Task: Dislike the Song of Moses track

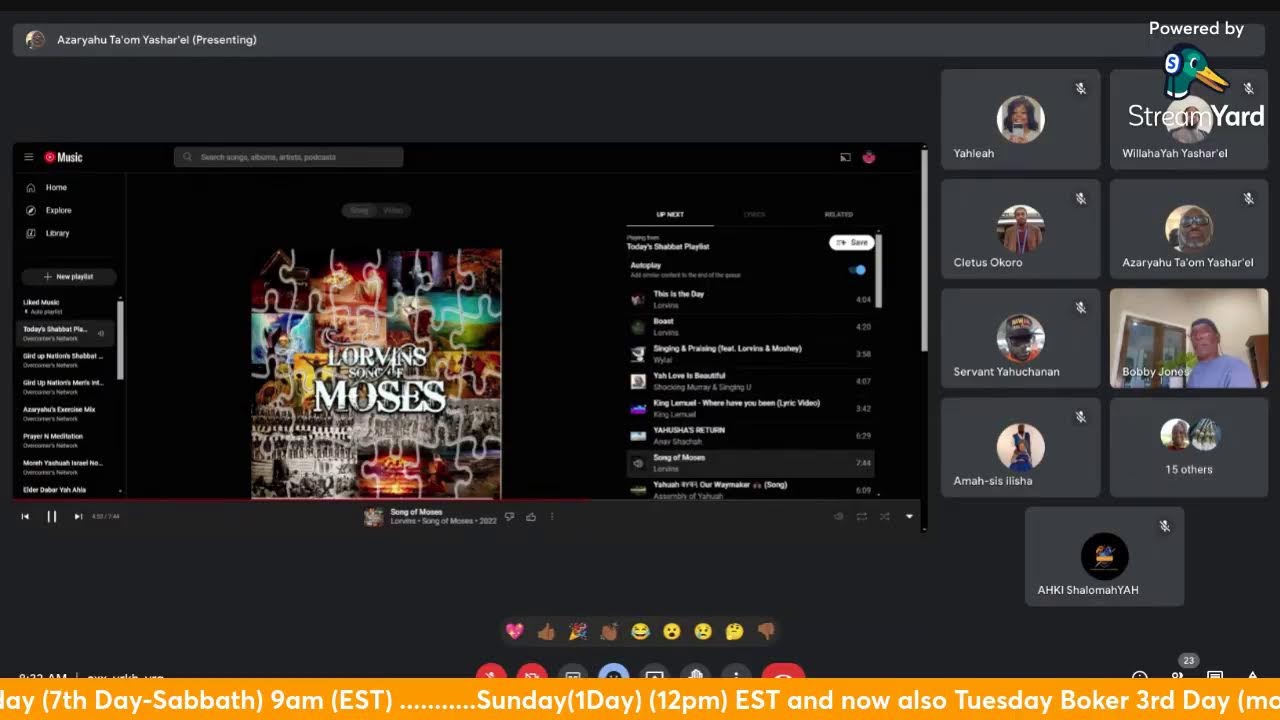Action: coord(509,516)
